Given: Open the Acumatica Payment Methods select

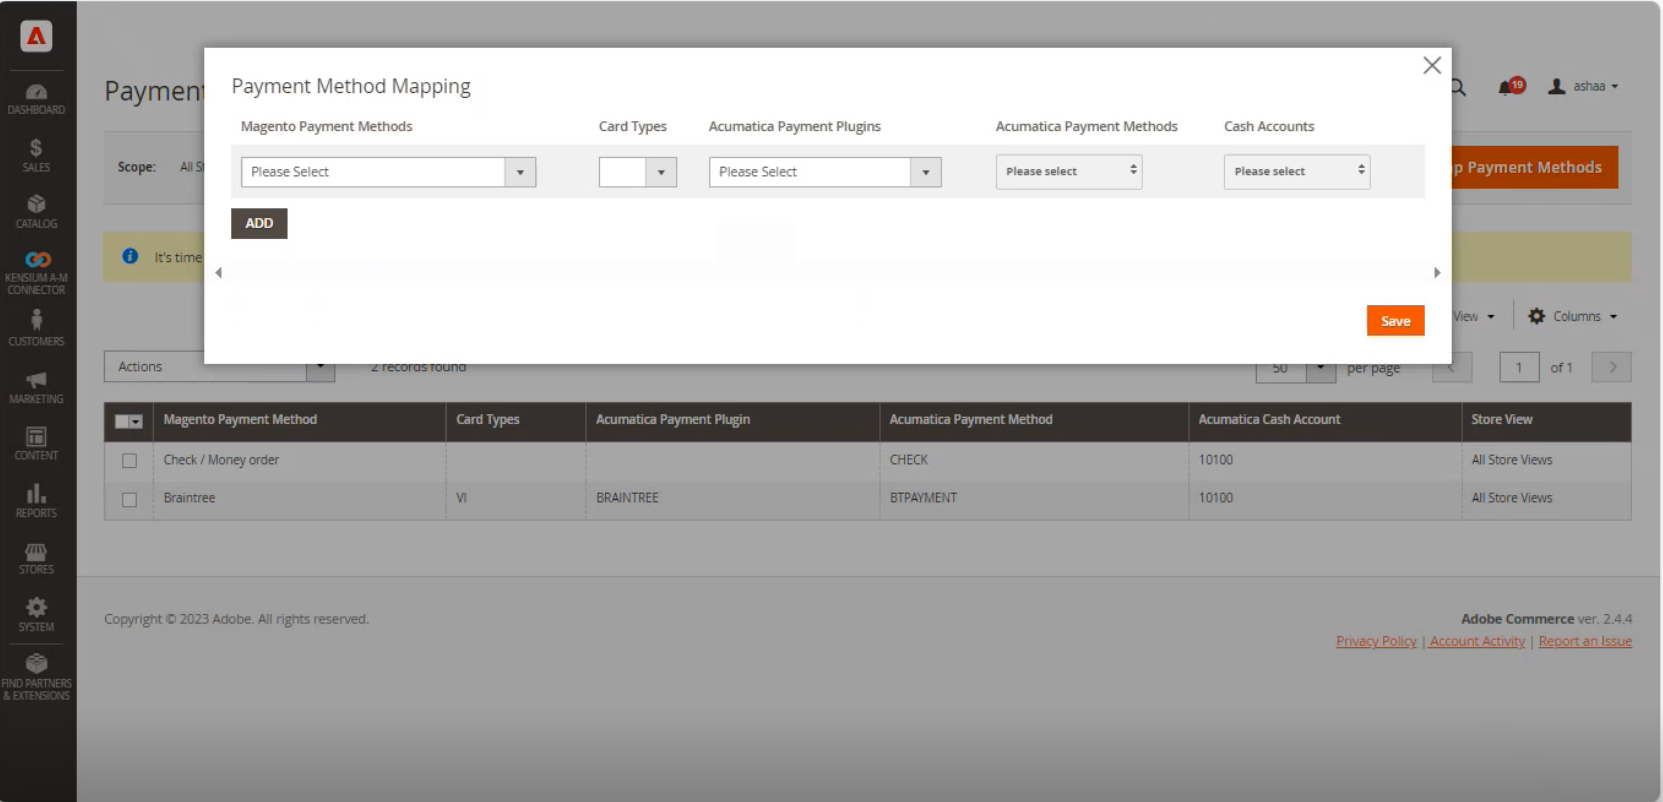Looking at the screenshot, I should pos(1069,171).
